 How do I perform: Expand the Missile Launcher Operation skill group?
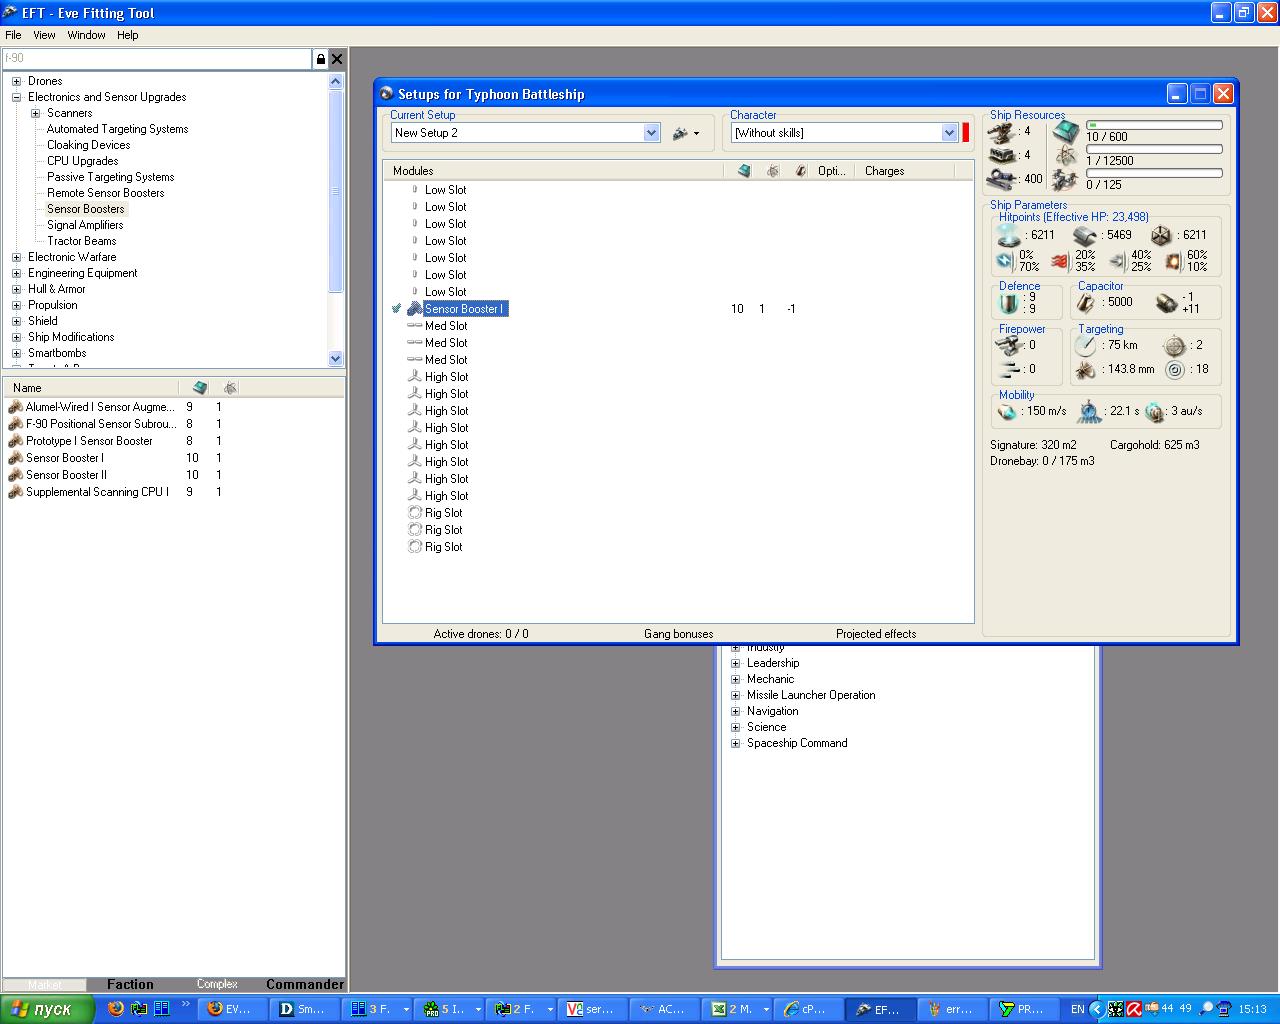(x=735, y=695)
